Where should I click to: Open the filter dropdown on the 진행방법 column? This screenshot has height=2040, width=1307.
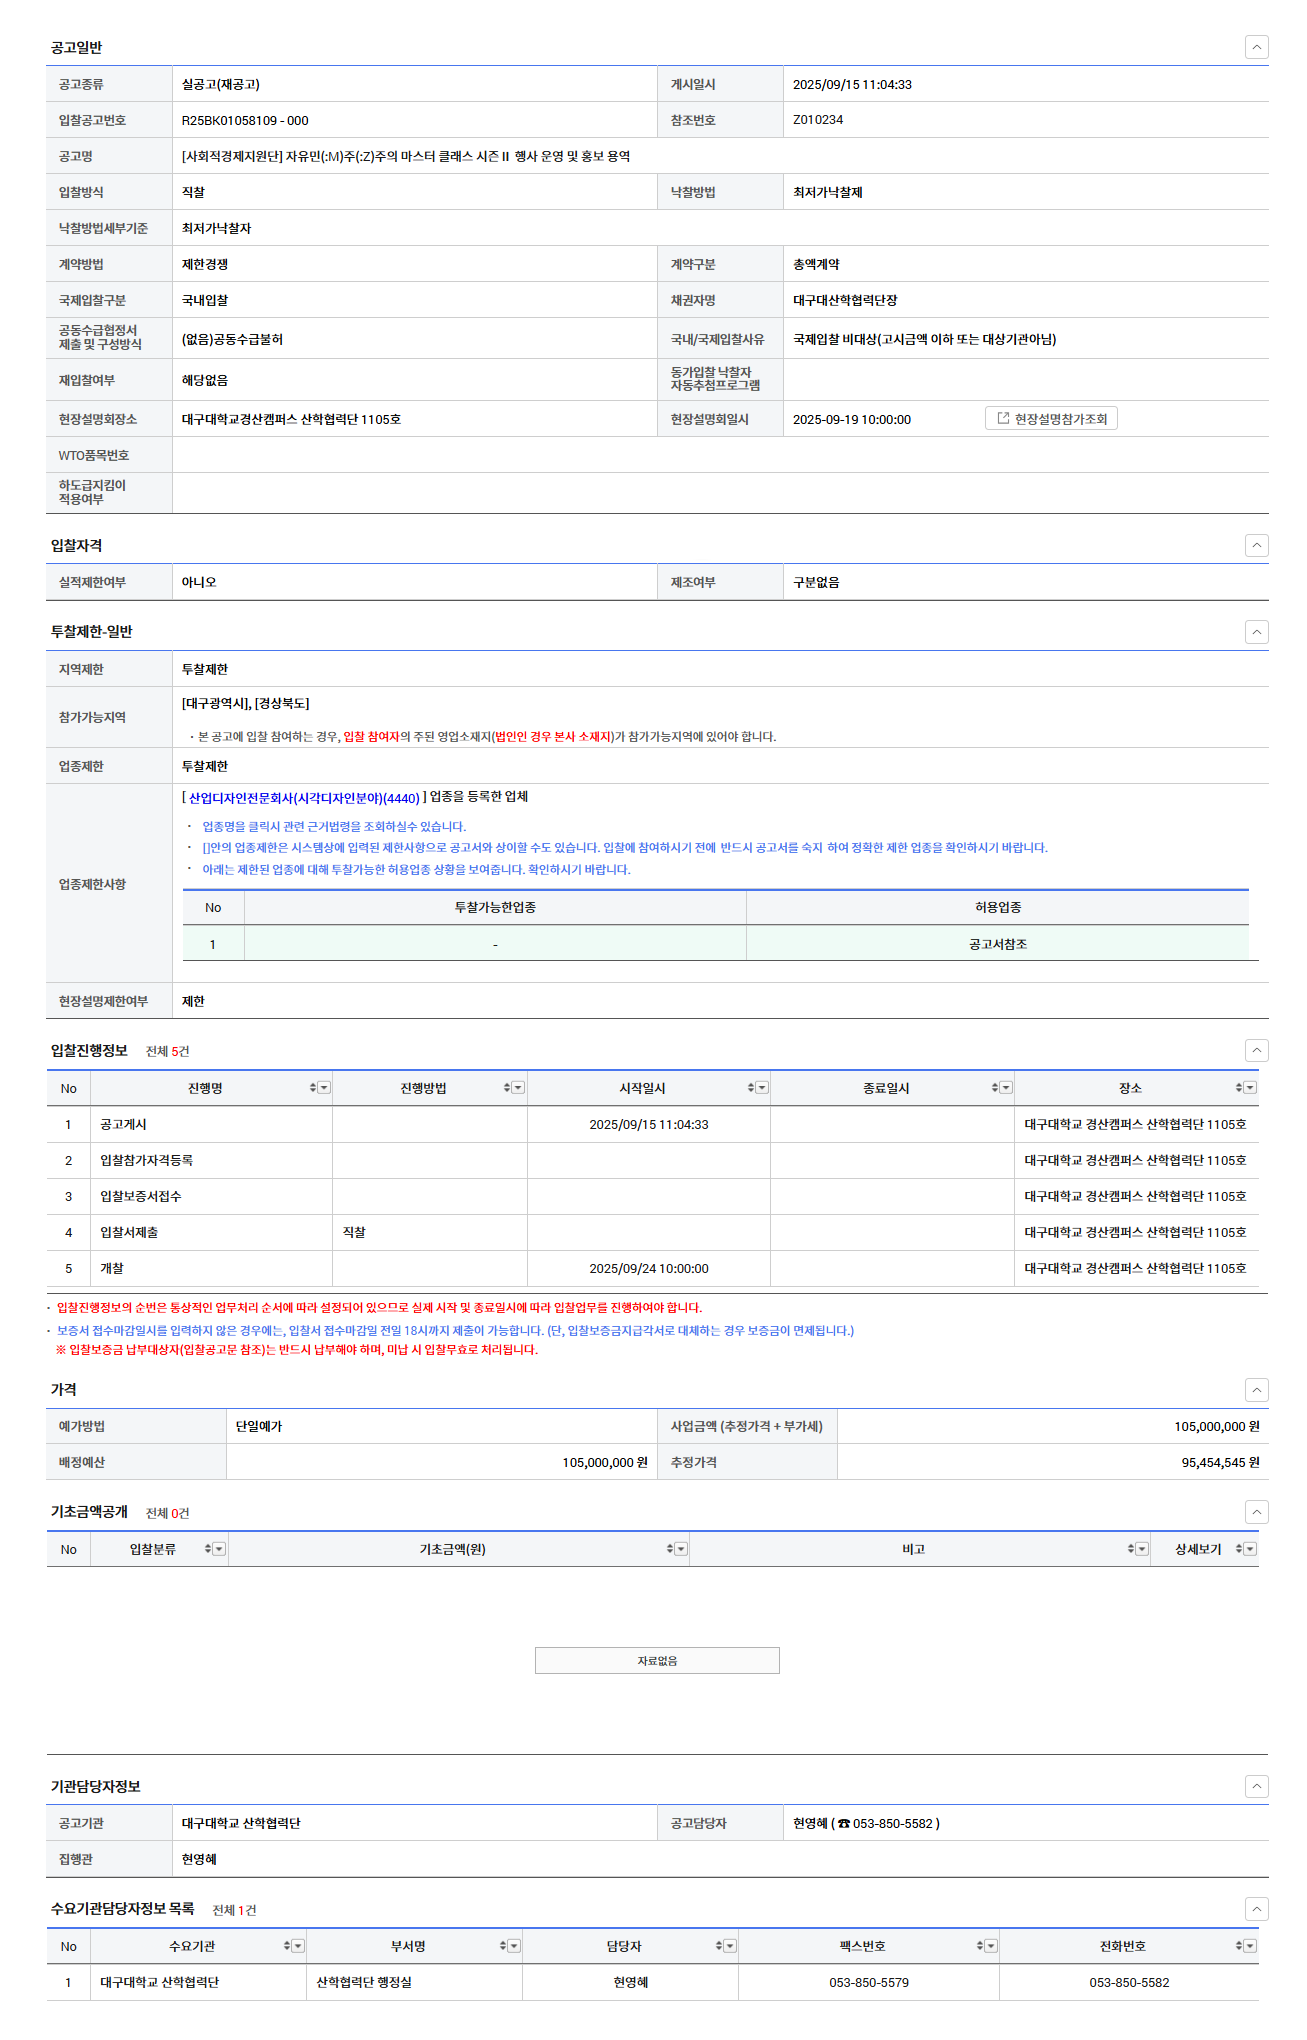[518, 1088]
